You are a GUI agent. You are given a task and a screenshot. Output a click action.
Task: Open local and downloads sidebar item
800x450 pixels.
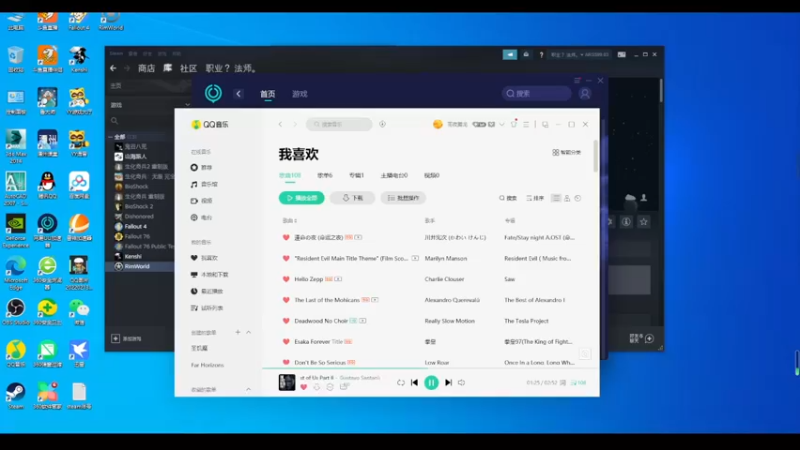point(210,274)
